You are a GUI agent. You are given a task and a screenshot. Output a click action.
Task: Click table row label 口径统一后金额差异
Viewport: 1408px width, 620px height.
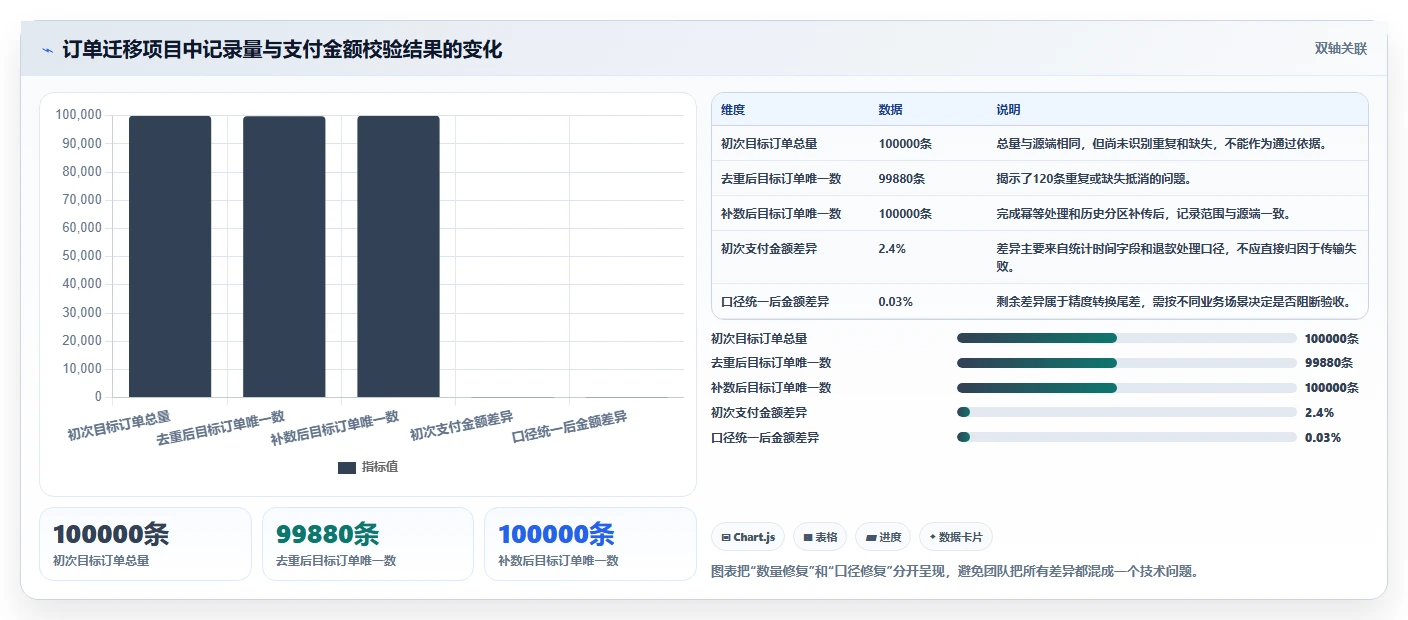click(x=775, y=301)
